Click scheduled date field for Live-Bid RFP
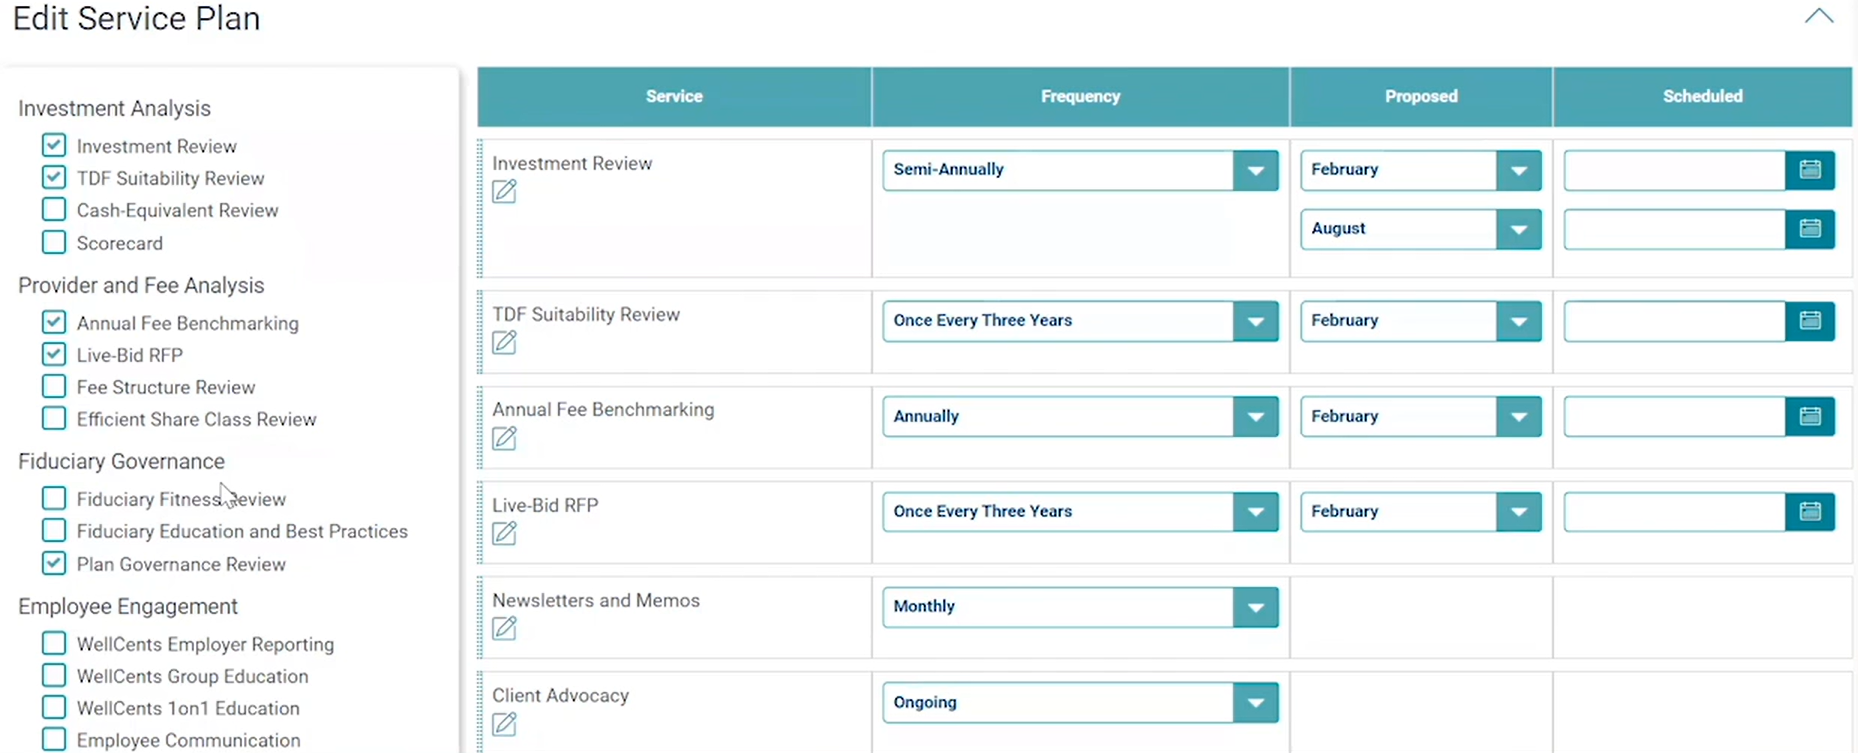Viewport: 1858px width, 753px height. click(x=1675, y=512)
